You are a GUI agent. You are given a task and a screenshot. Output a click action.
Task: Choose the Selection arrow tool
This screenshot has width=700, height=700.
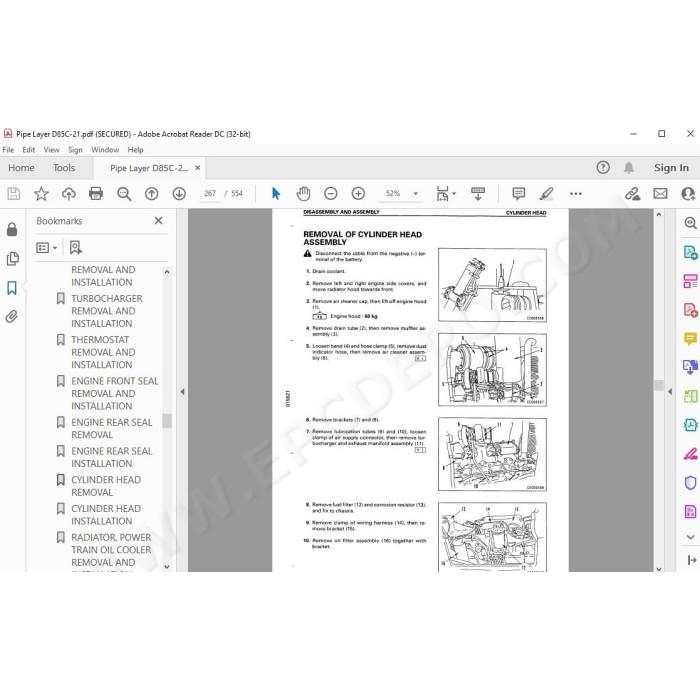tap(276, 193)
